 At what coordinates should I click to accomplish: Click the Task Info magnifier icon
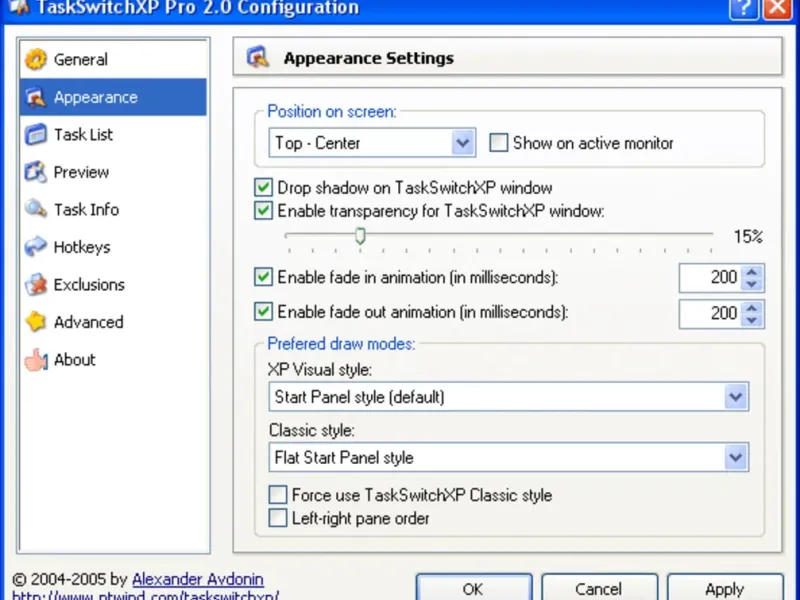click(x=36, y=209)
